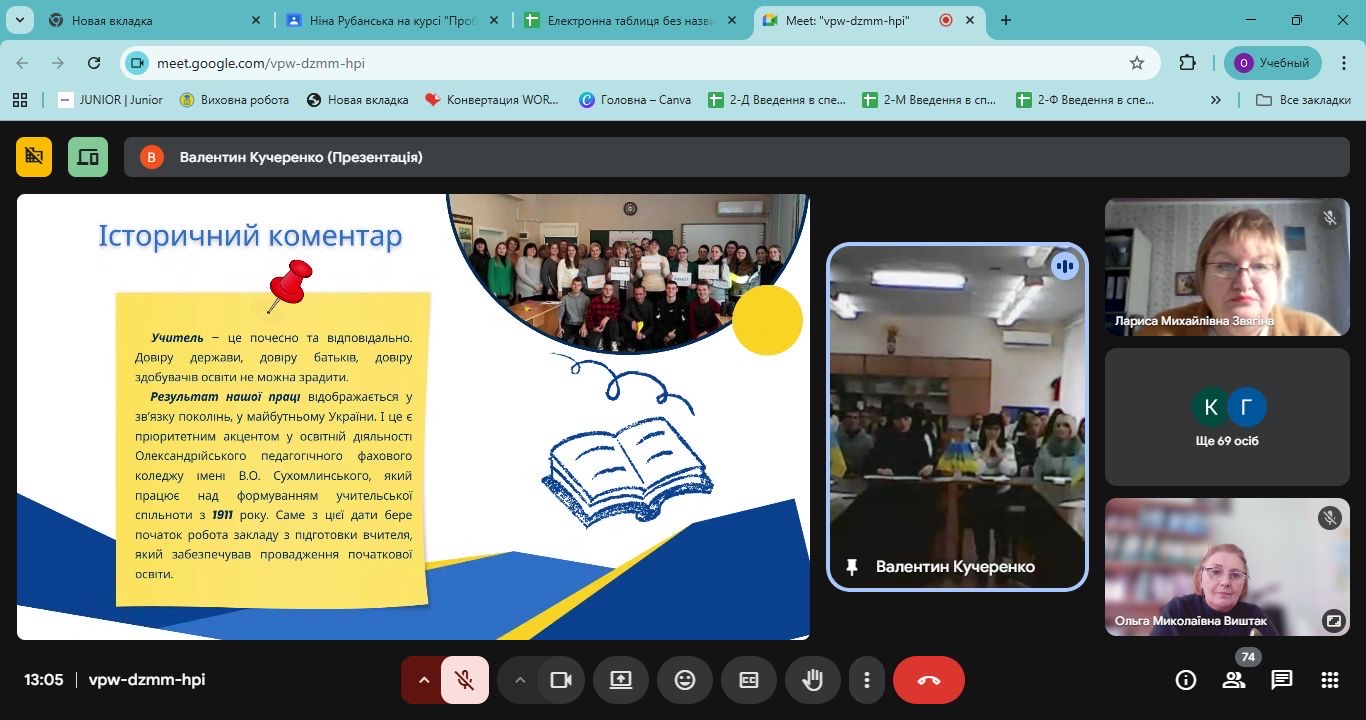Toggle the camera on or off
This screenshot has width=1366, height=720.
coord(561,680)
